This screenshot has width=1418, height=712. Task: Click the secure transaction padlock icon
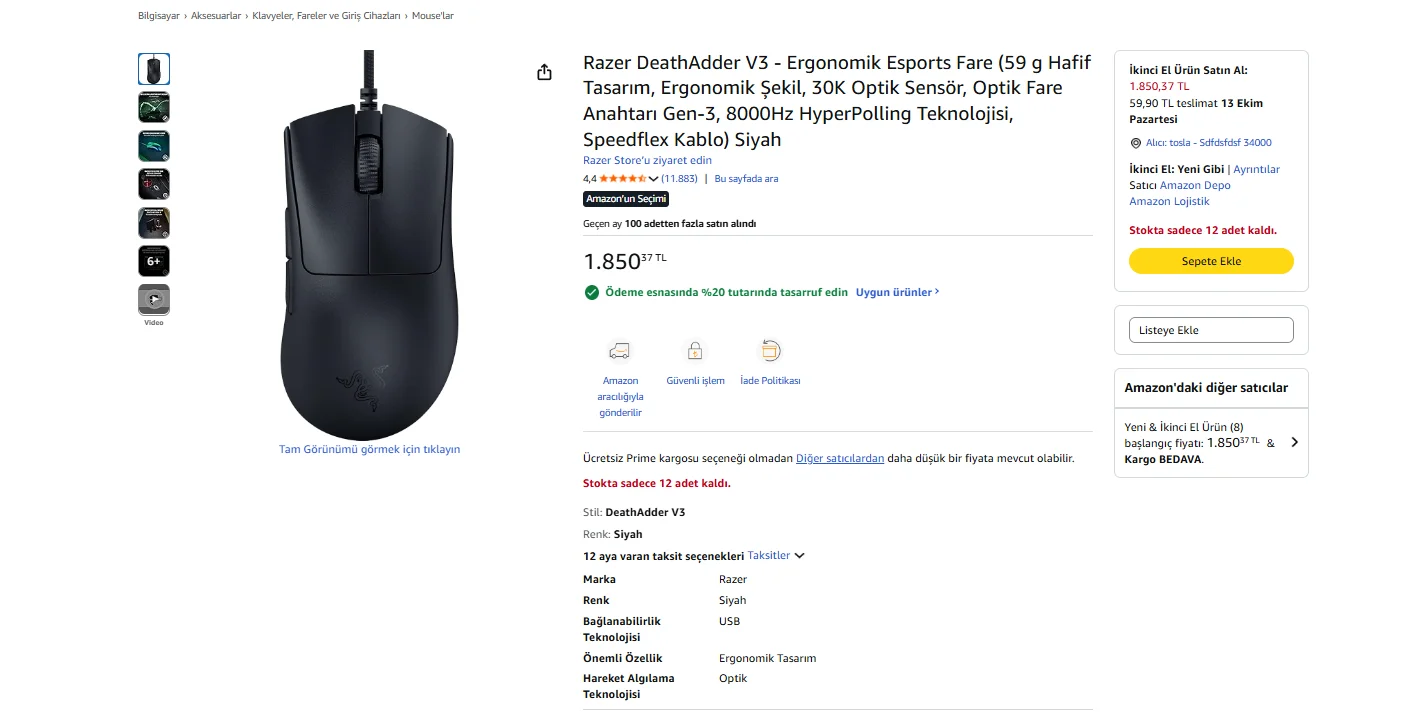coord(695,351)
